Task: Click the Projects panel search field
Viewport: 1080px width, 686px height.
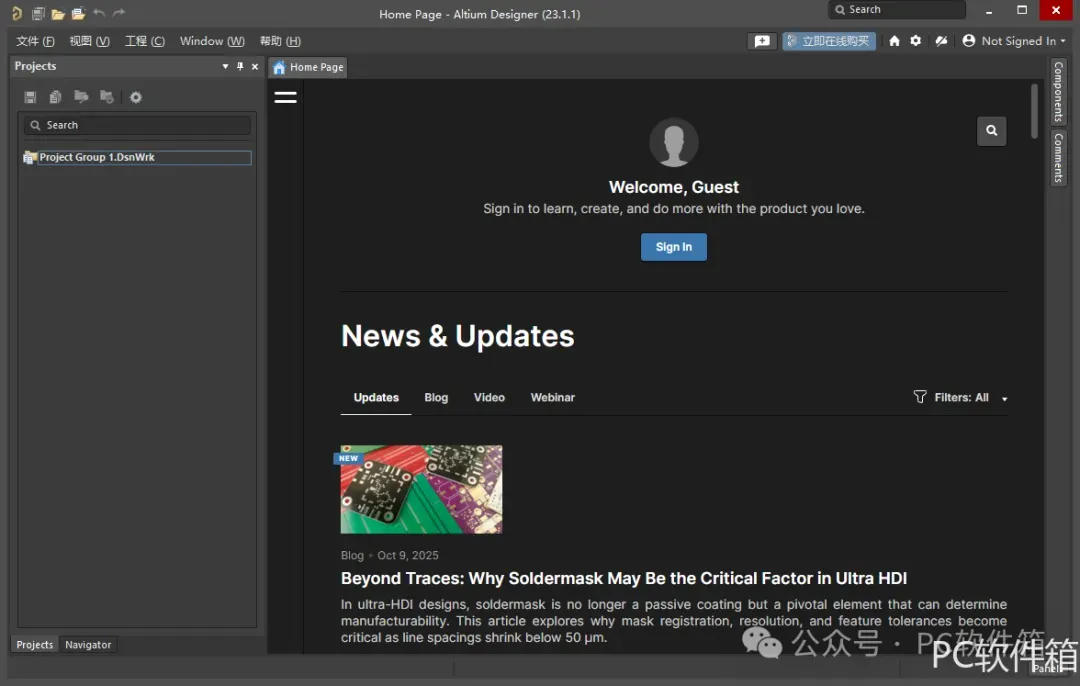Action: pyautogui.click(x=137, y=125)
